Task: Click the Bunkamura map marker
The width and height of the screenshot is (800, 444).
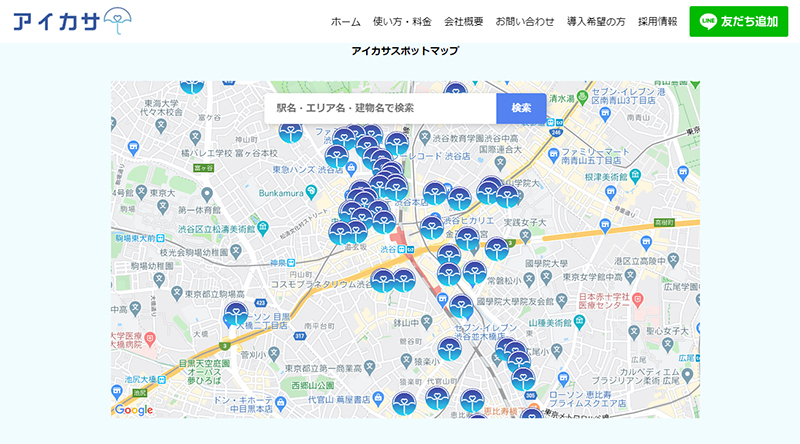Action: click(x=311, y=192)
